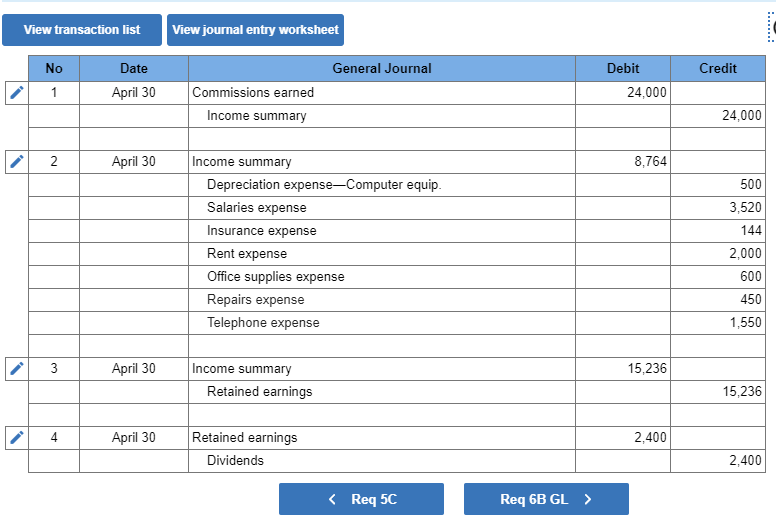Select the April 30 date of entry 4
The height and width of the screenshot is (526, 776).
[134, 437]
